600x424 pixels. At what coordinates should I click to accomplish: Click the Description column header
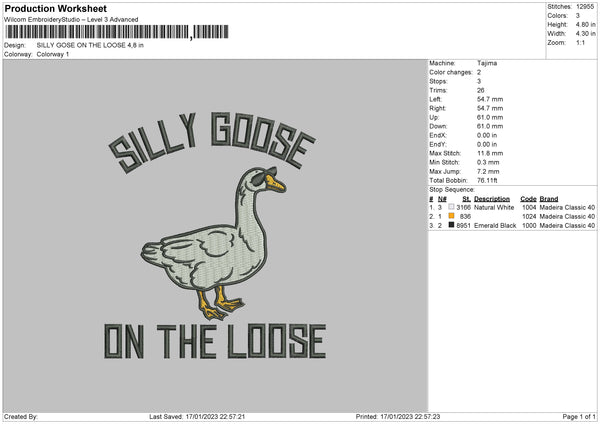click(x=491, y=198)
